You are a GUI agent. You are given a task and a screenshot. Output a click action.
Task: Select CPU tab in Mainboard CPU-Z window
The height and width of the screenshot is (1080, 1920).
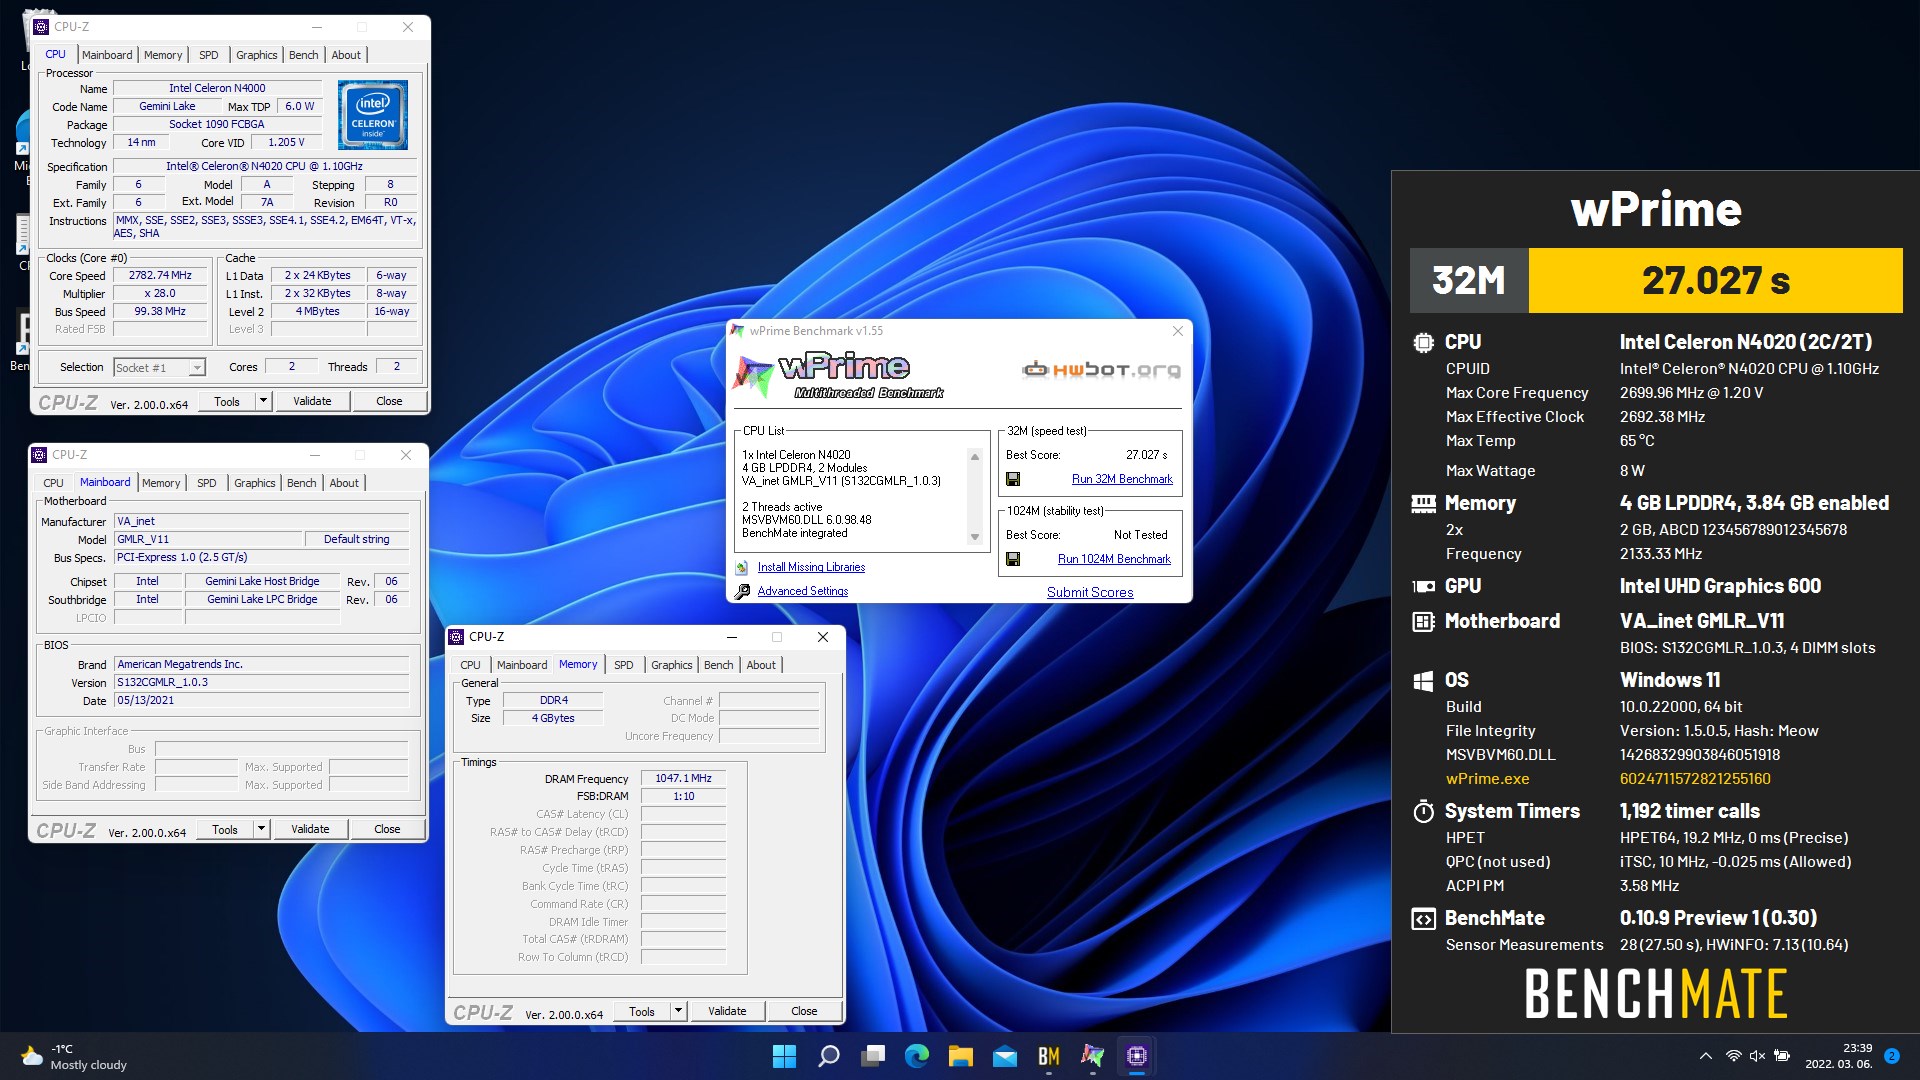[x=54, y=483]
